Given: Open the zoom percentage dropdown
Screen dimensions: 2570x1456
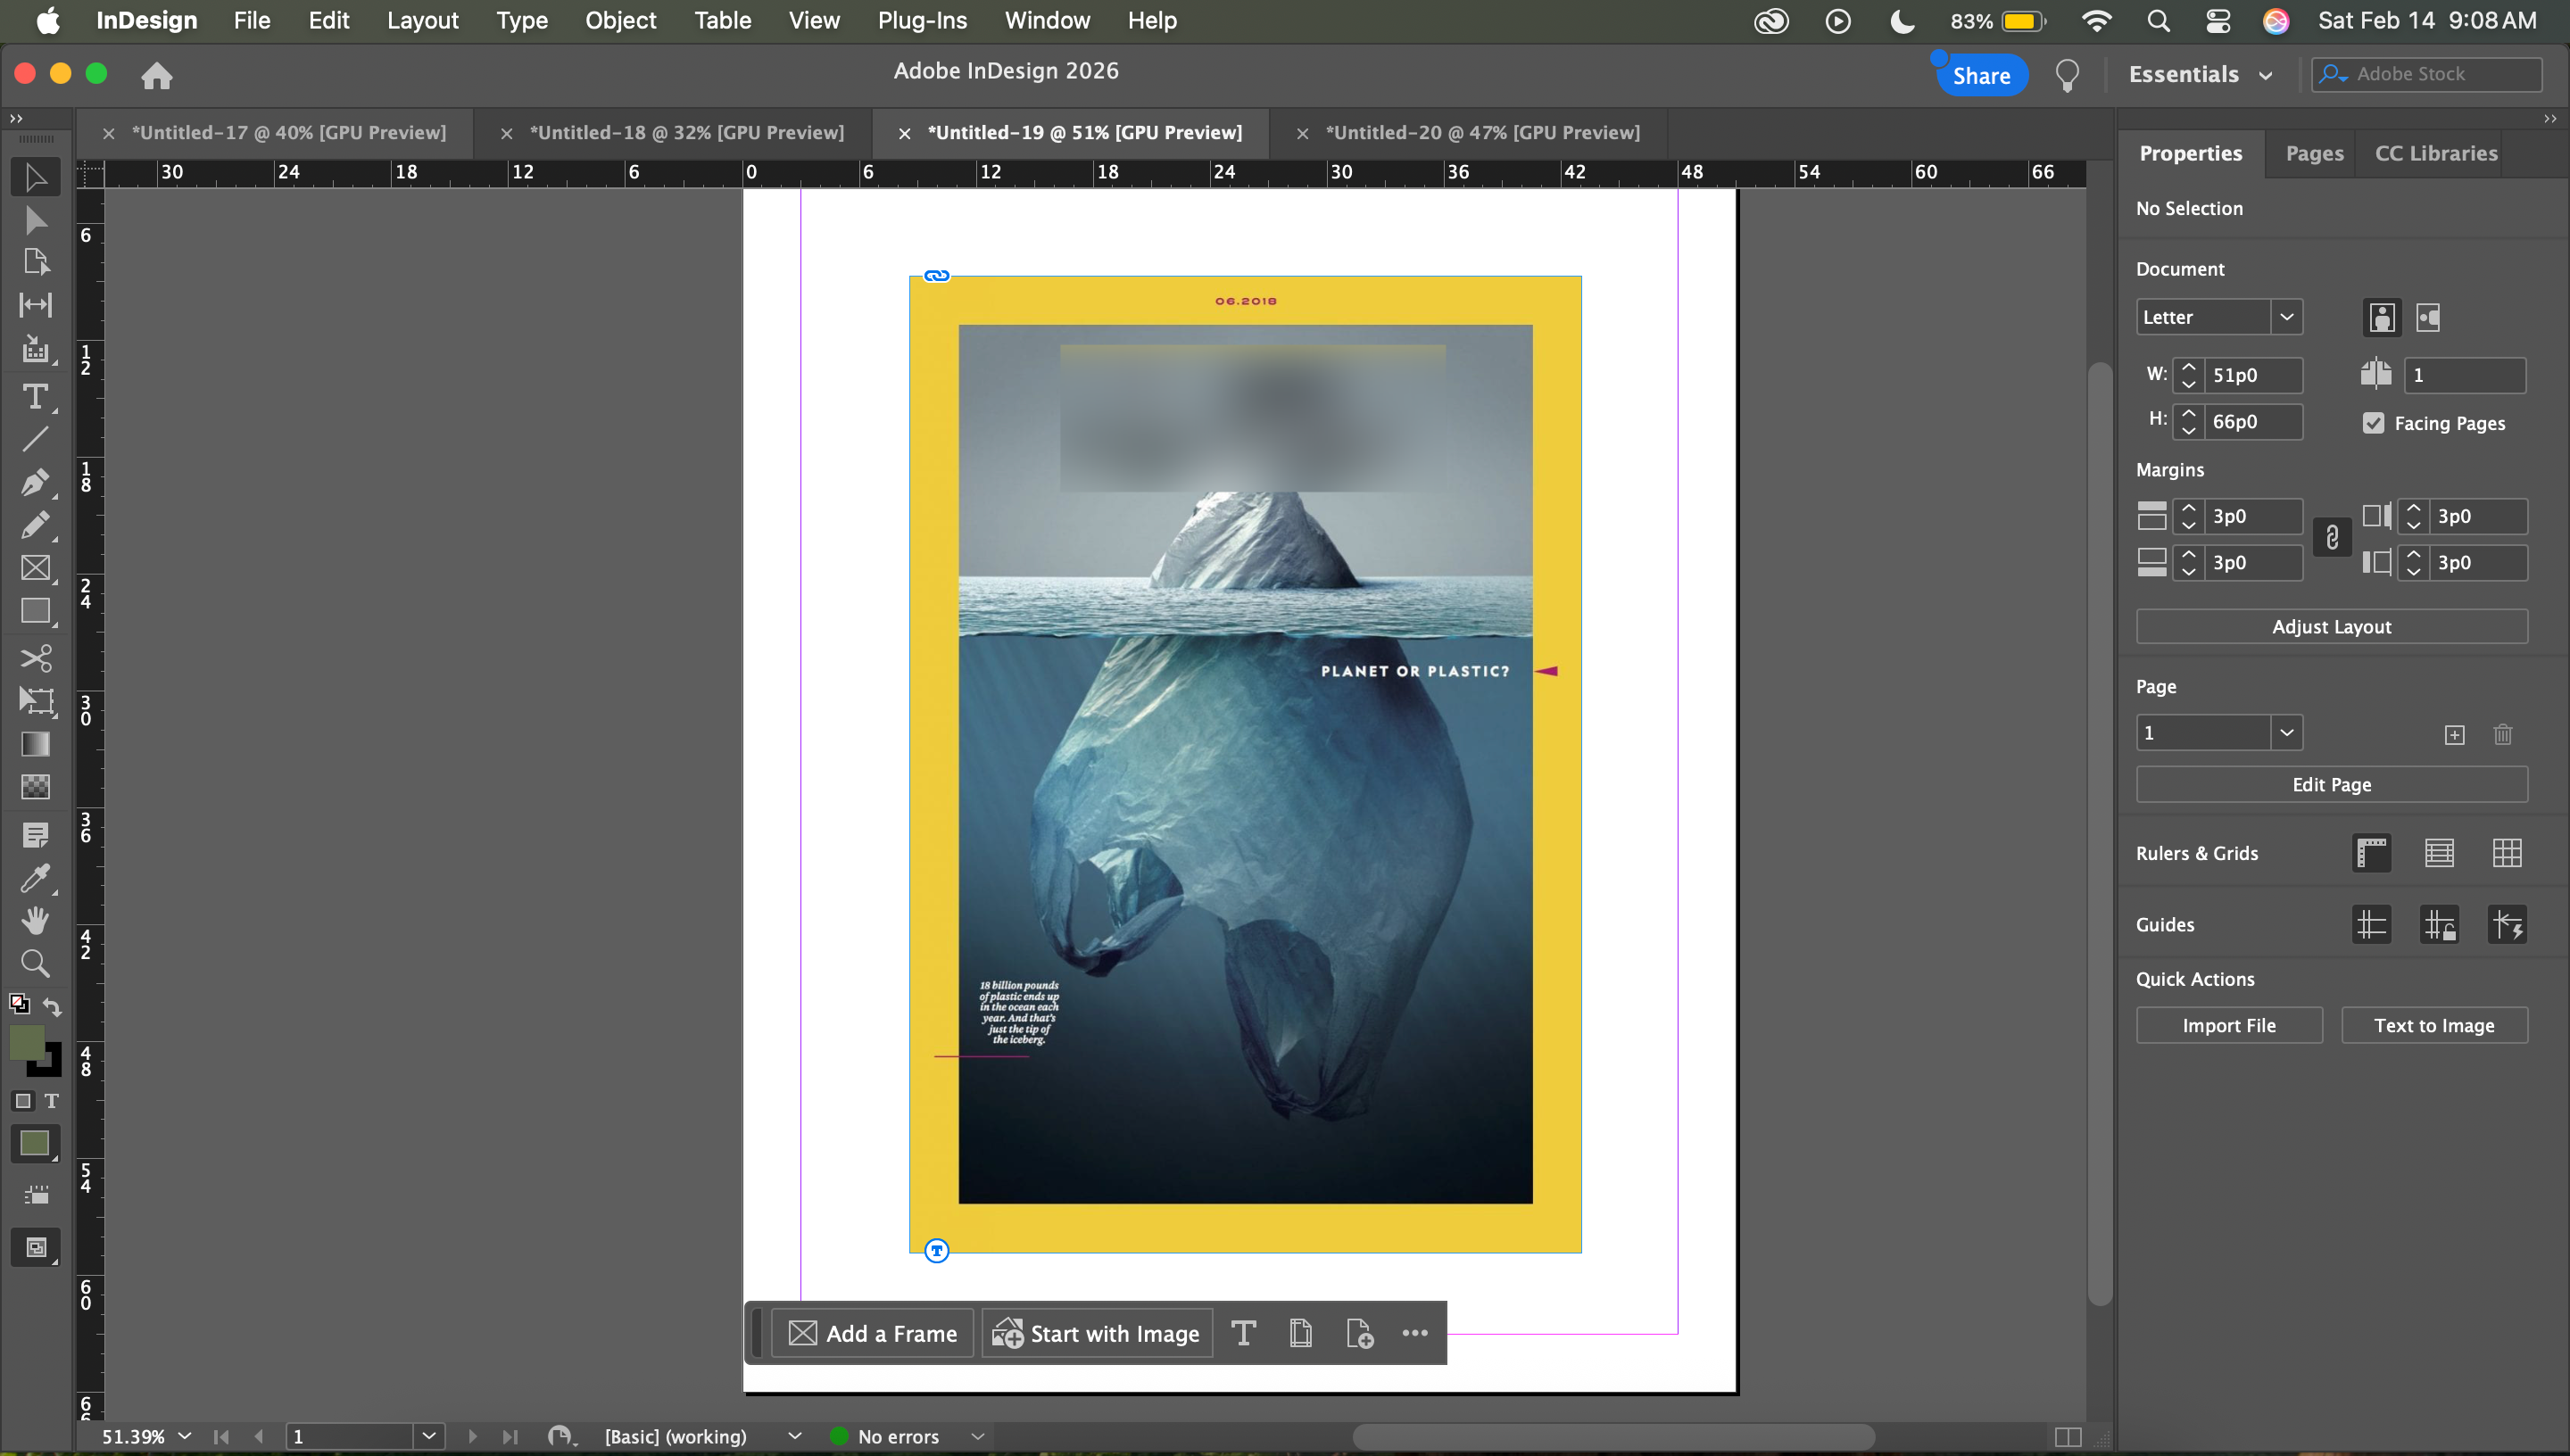Looking at the screenshot, I should pyautogui.click(x=185, y=1436).
